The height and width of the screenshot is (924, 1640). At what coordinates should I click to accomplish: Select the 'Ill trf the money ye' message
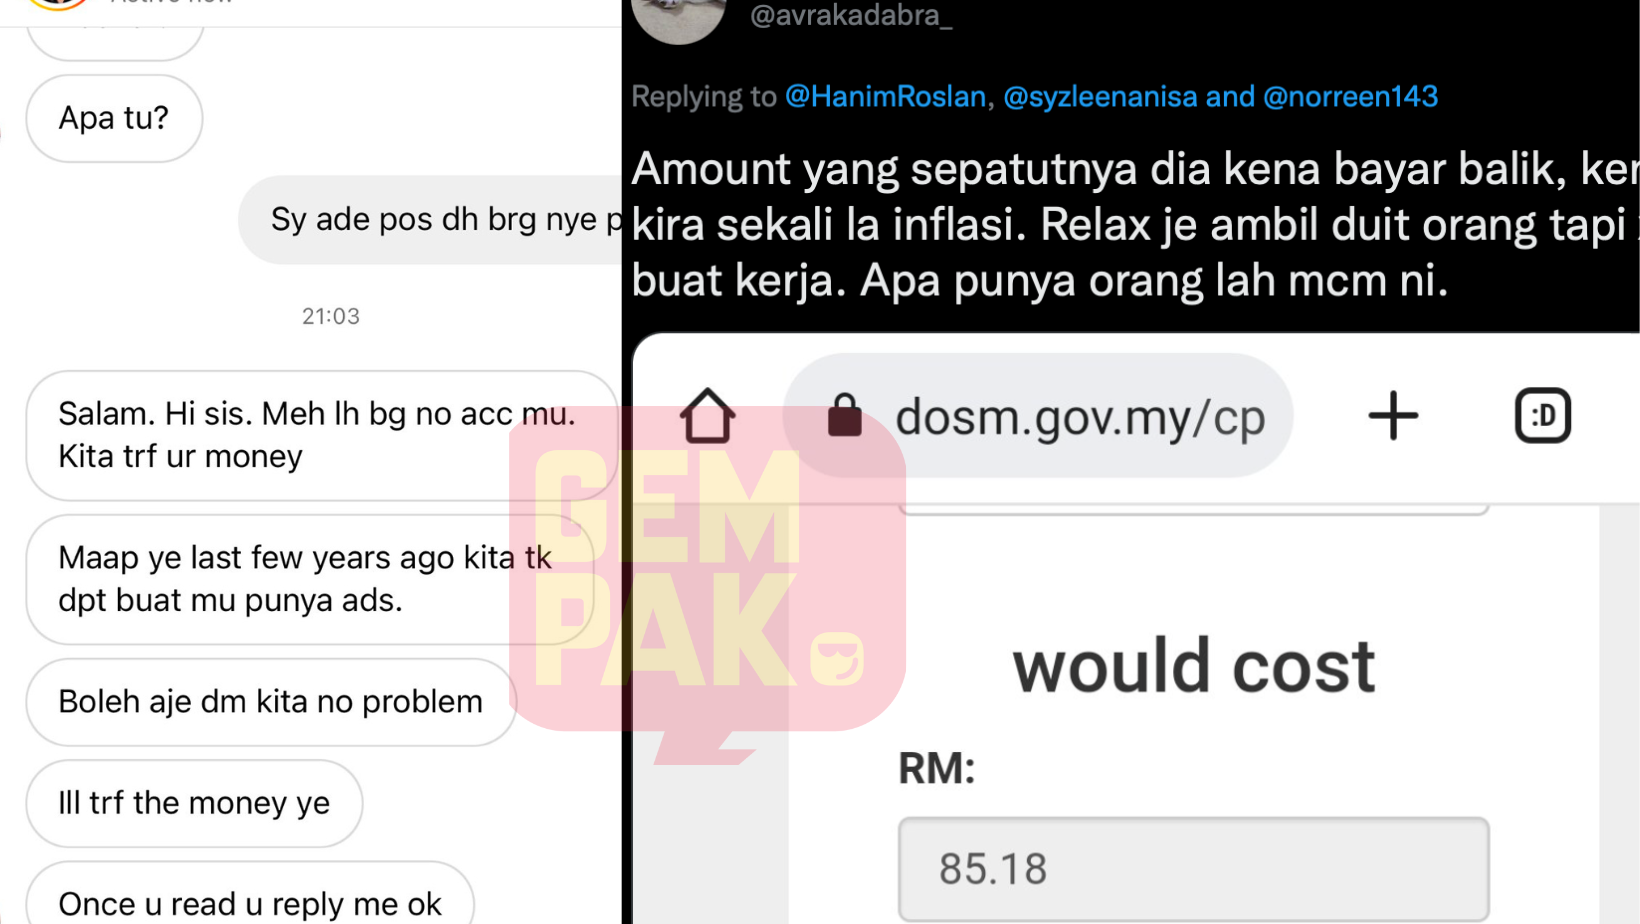194,803
